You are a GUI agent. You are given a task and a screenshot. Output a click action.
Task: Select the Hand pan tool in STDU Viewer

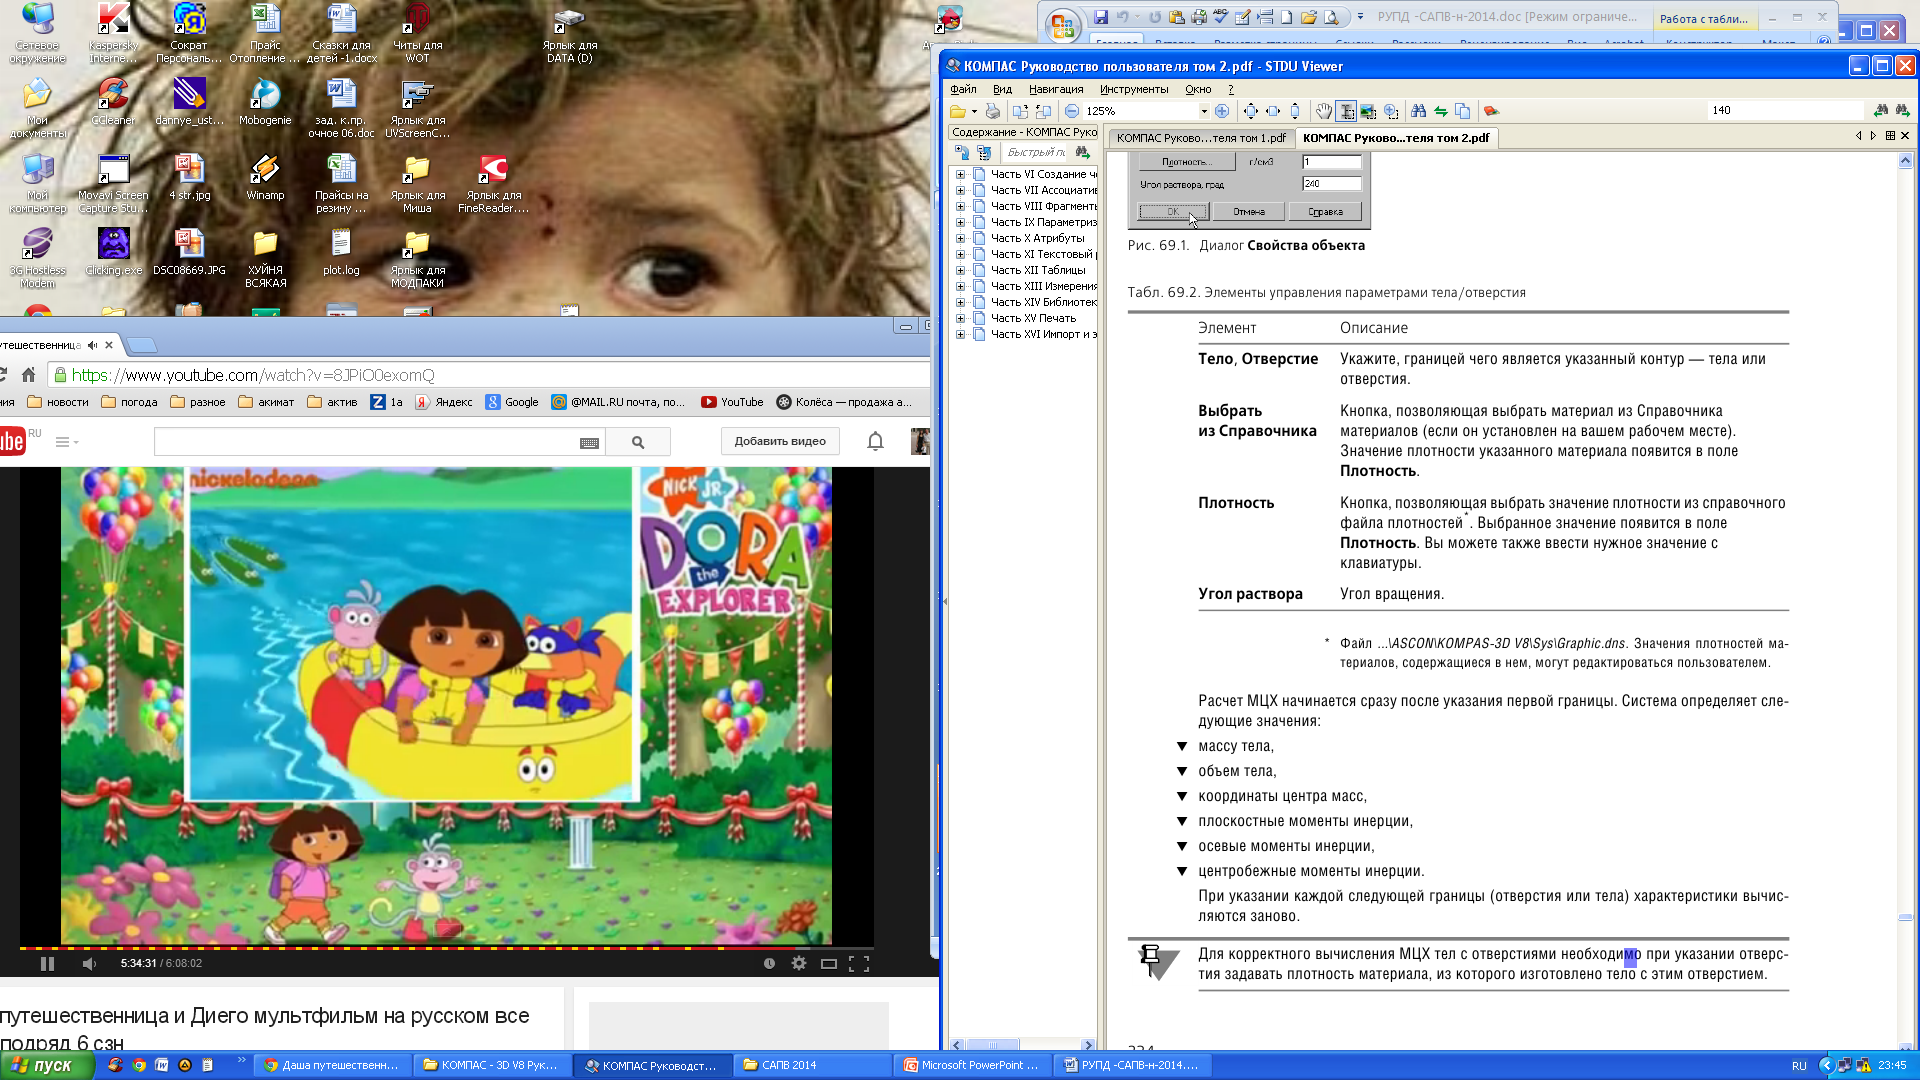(x=1324, y=111)
